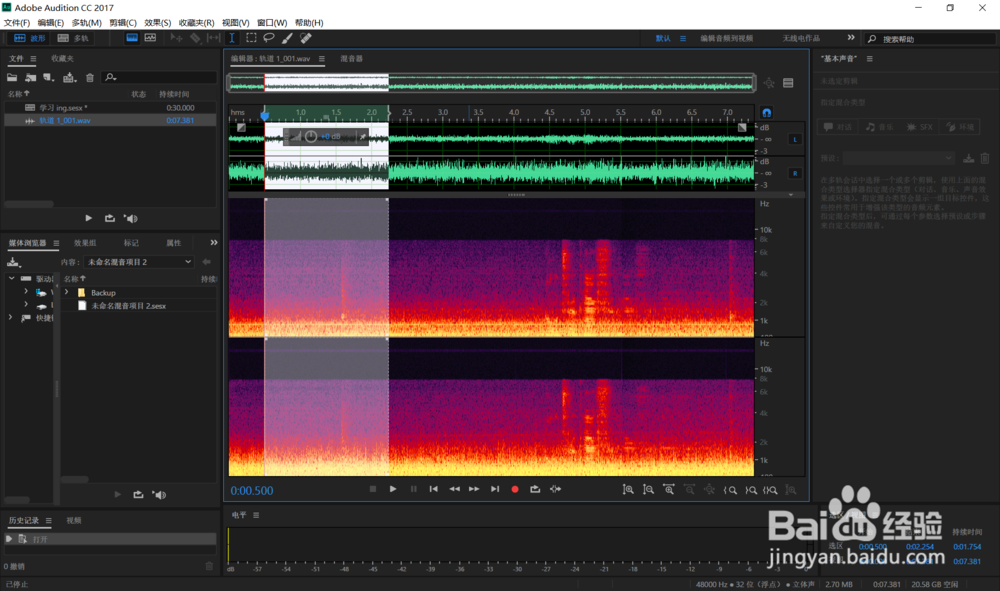
Task: Open the 内容 dropdown 未命名混音项目 2
Action: point(139,262)
